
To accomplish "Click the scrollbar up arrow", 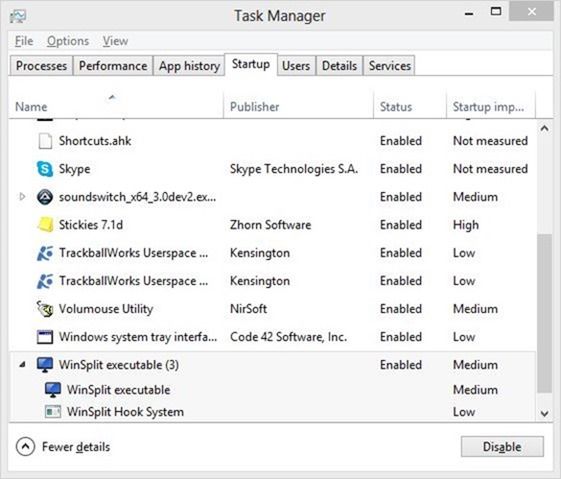I will tap(545, 128).
